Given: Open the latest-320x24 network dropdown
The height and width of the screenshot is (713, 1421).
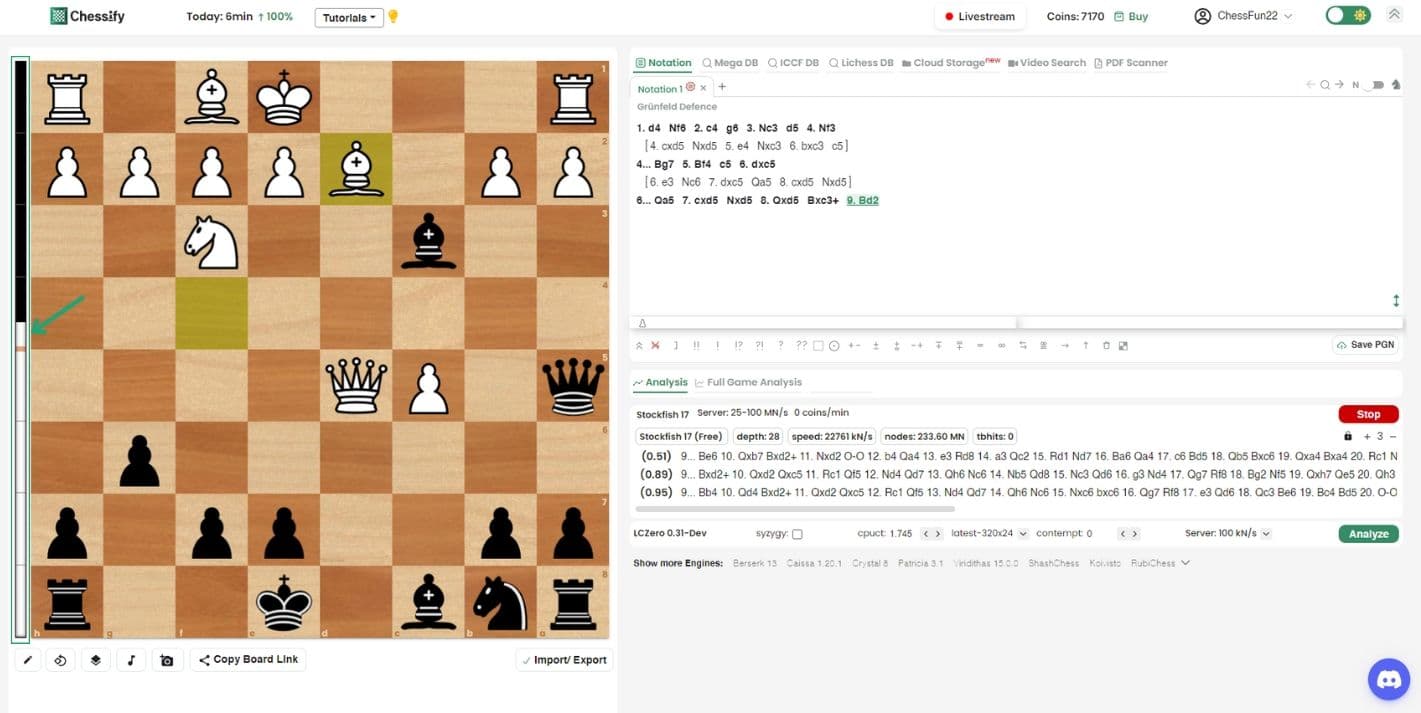Looking at the screenshot, I should 988,534.
